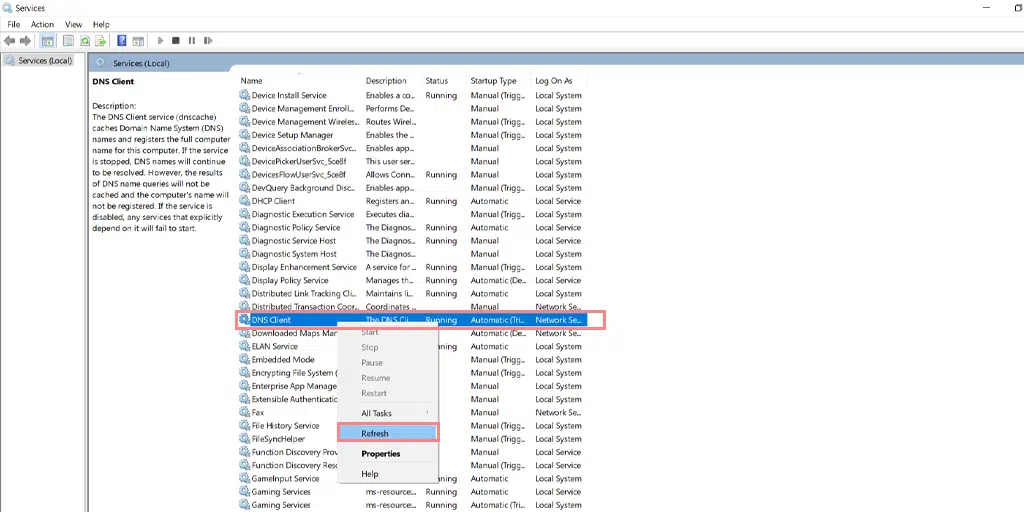Choose Resume in the context menu

click(388, 377)
